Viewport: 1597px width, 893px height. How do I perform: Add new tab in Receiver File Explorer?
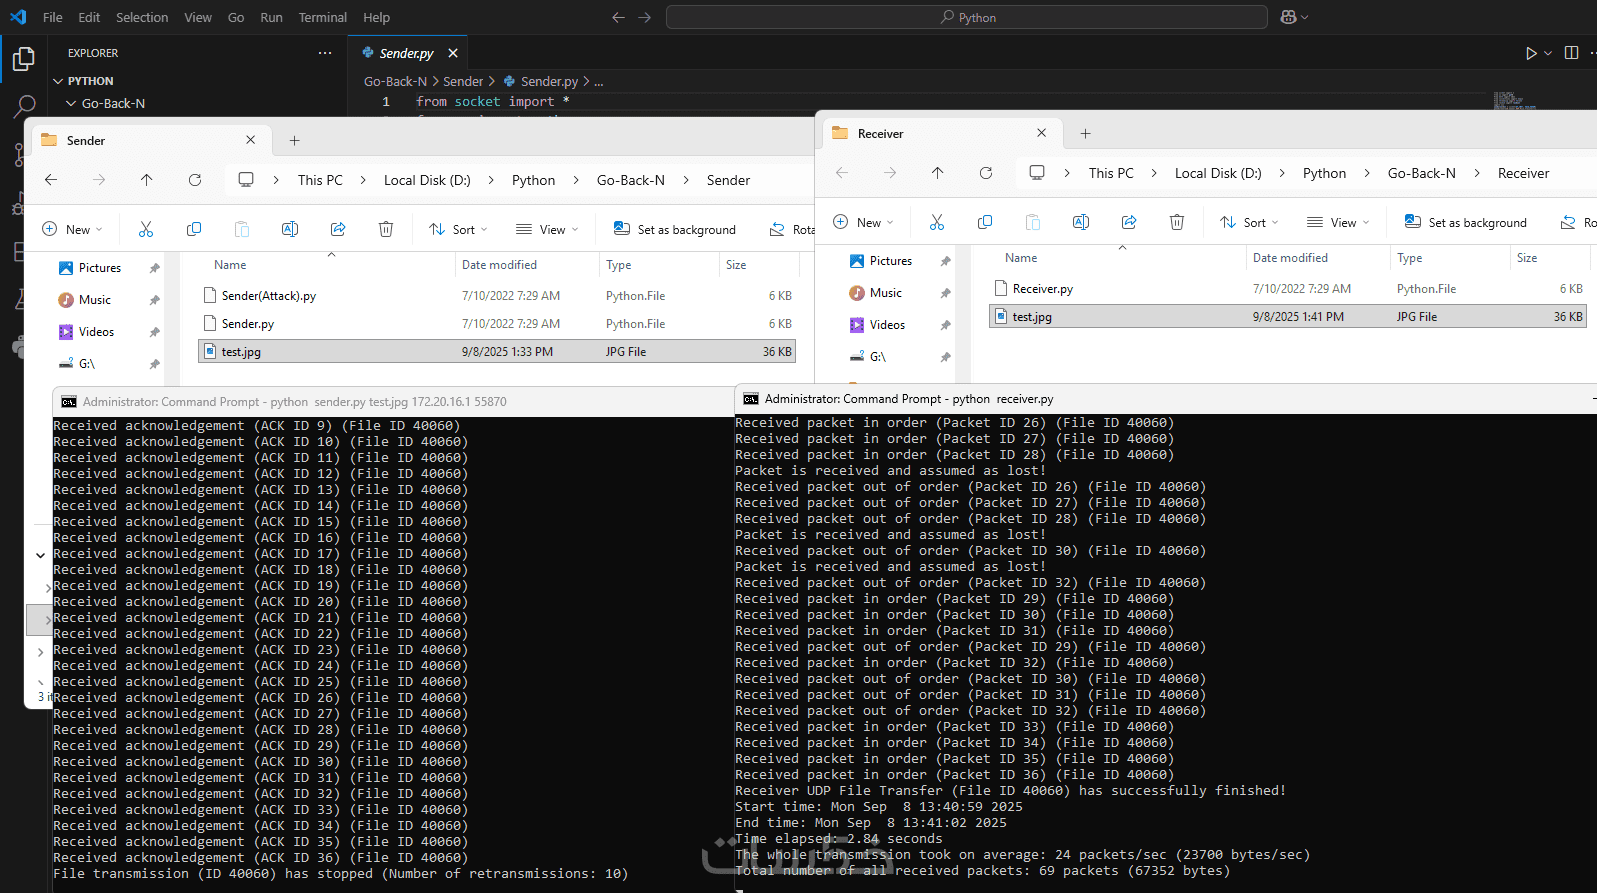coord(1085,133)
